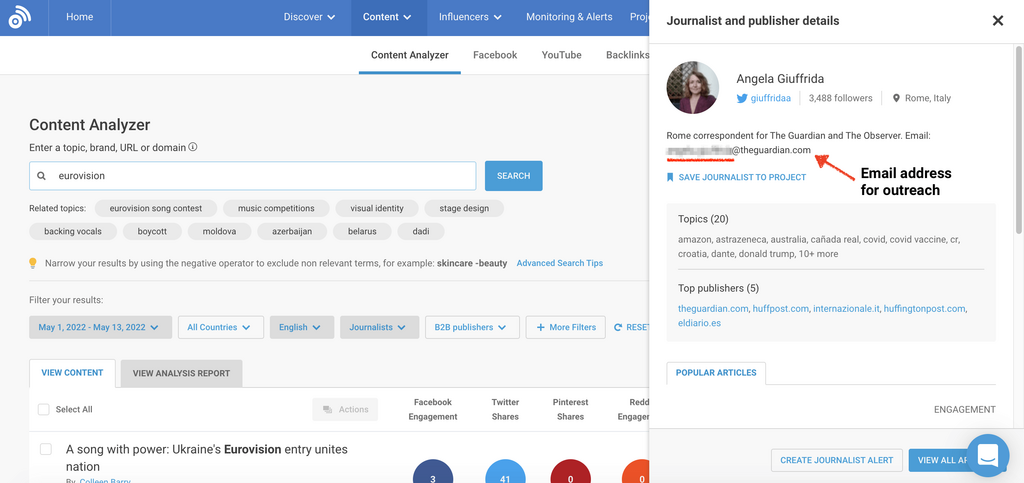Image resolution: width=1024 pixels, height=483 pixels.
Task: Click the info icon next to domain label
Action: coord(193,147)
